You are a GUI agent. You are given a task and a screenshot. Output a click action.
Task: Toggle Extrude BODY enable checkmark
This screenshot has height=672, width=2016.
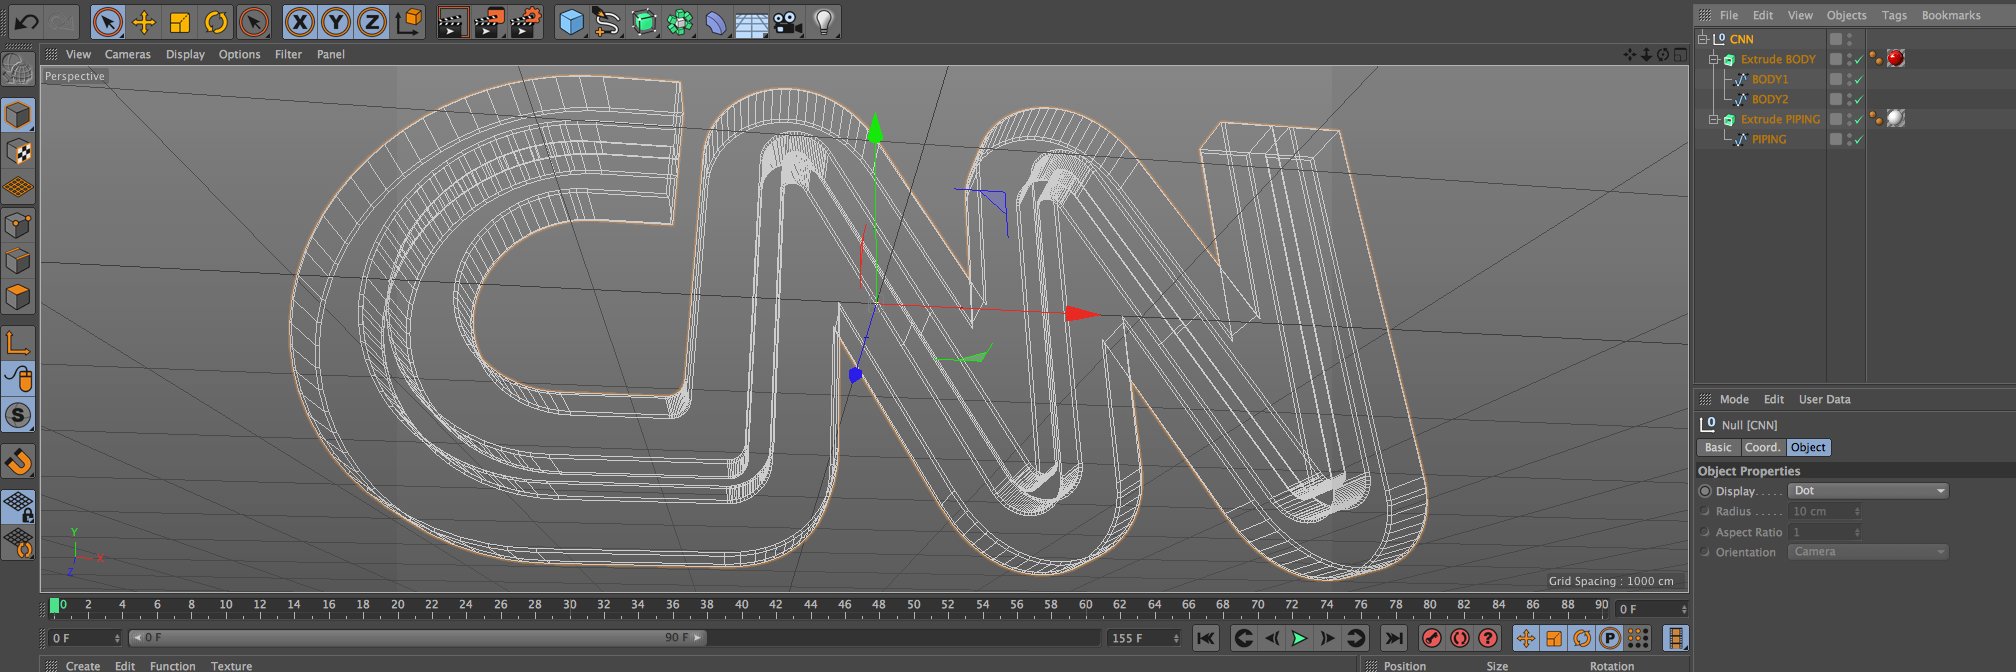(1859, 60)
